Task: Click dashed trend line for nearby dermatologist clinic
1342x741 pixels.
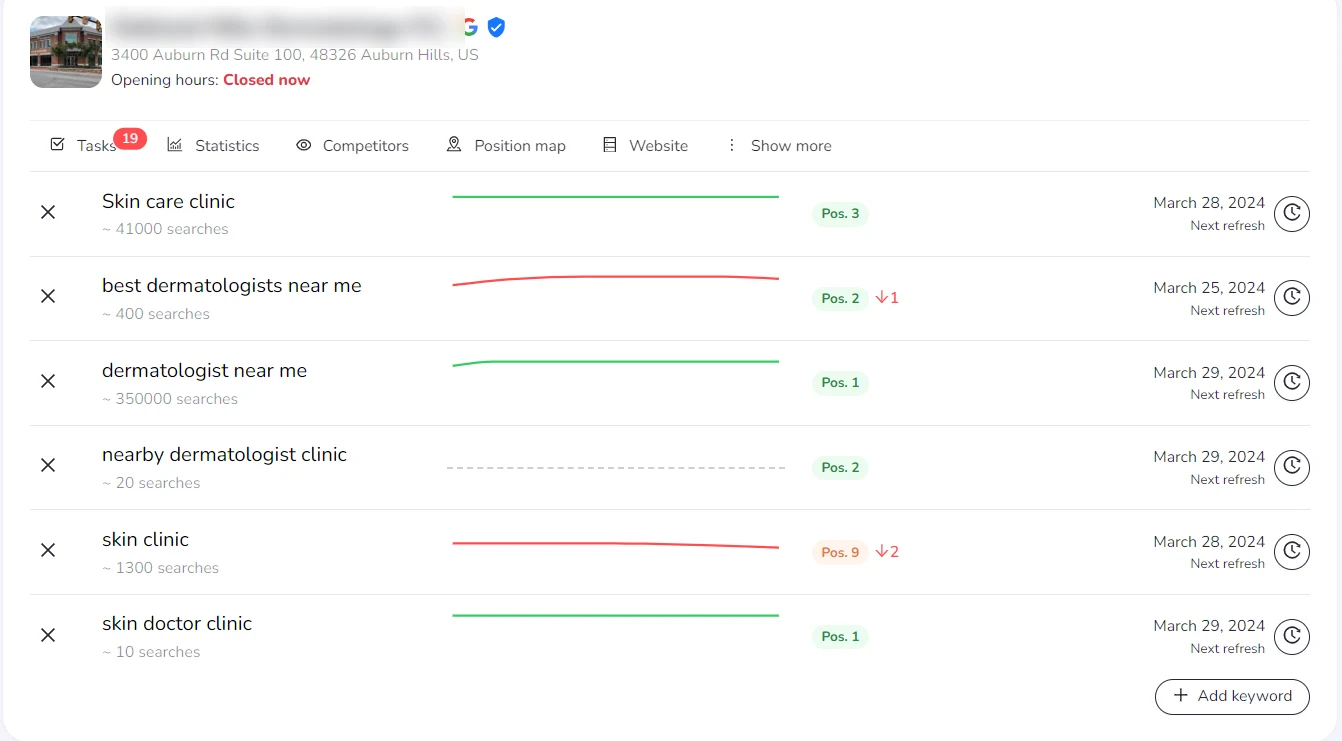Action: coord(615,467)
